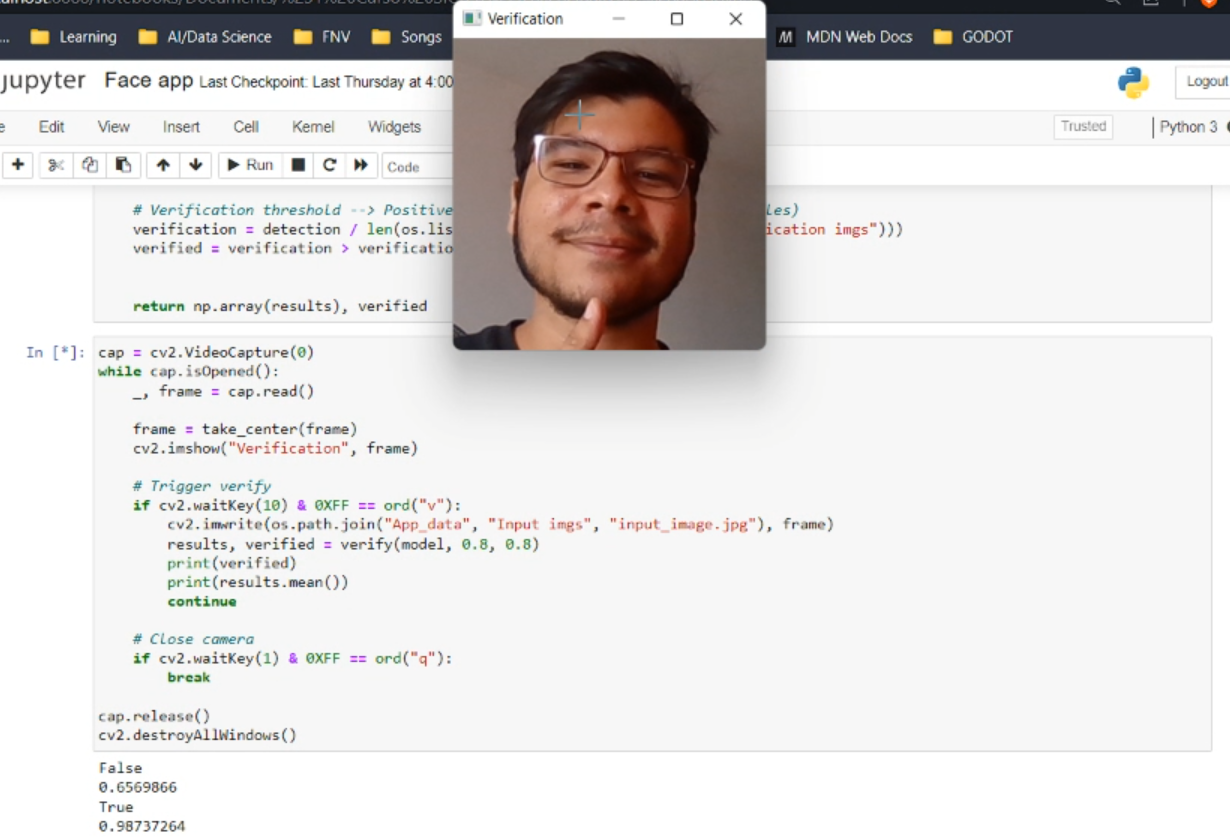Image resolution: width=1230 pixels, height=837 pixels.
Task: Click the webcam frame in Verification window
Action: click(609, 194)
